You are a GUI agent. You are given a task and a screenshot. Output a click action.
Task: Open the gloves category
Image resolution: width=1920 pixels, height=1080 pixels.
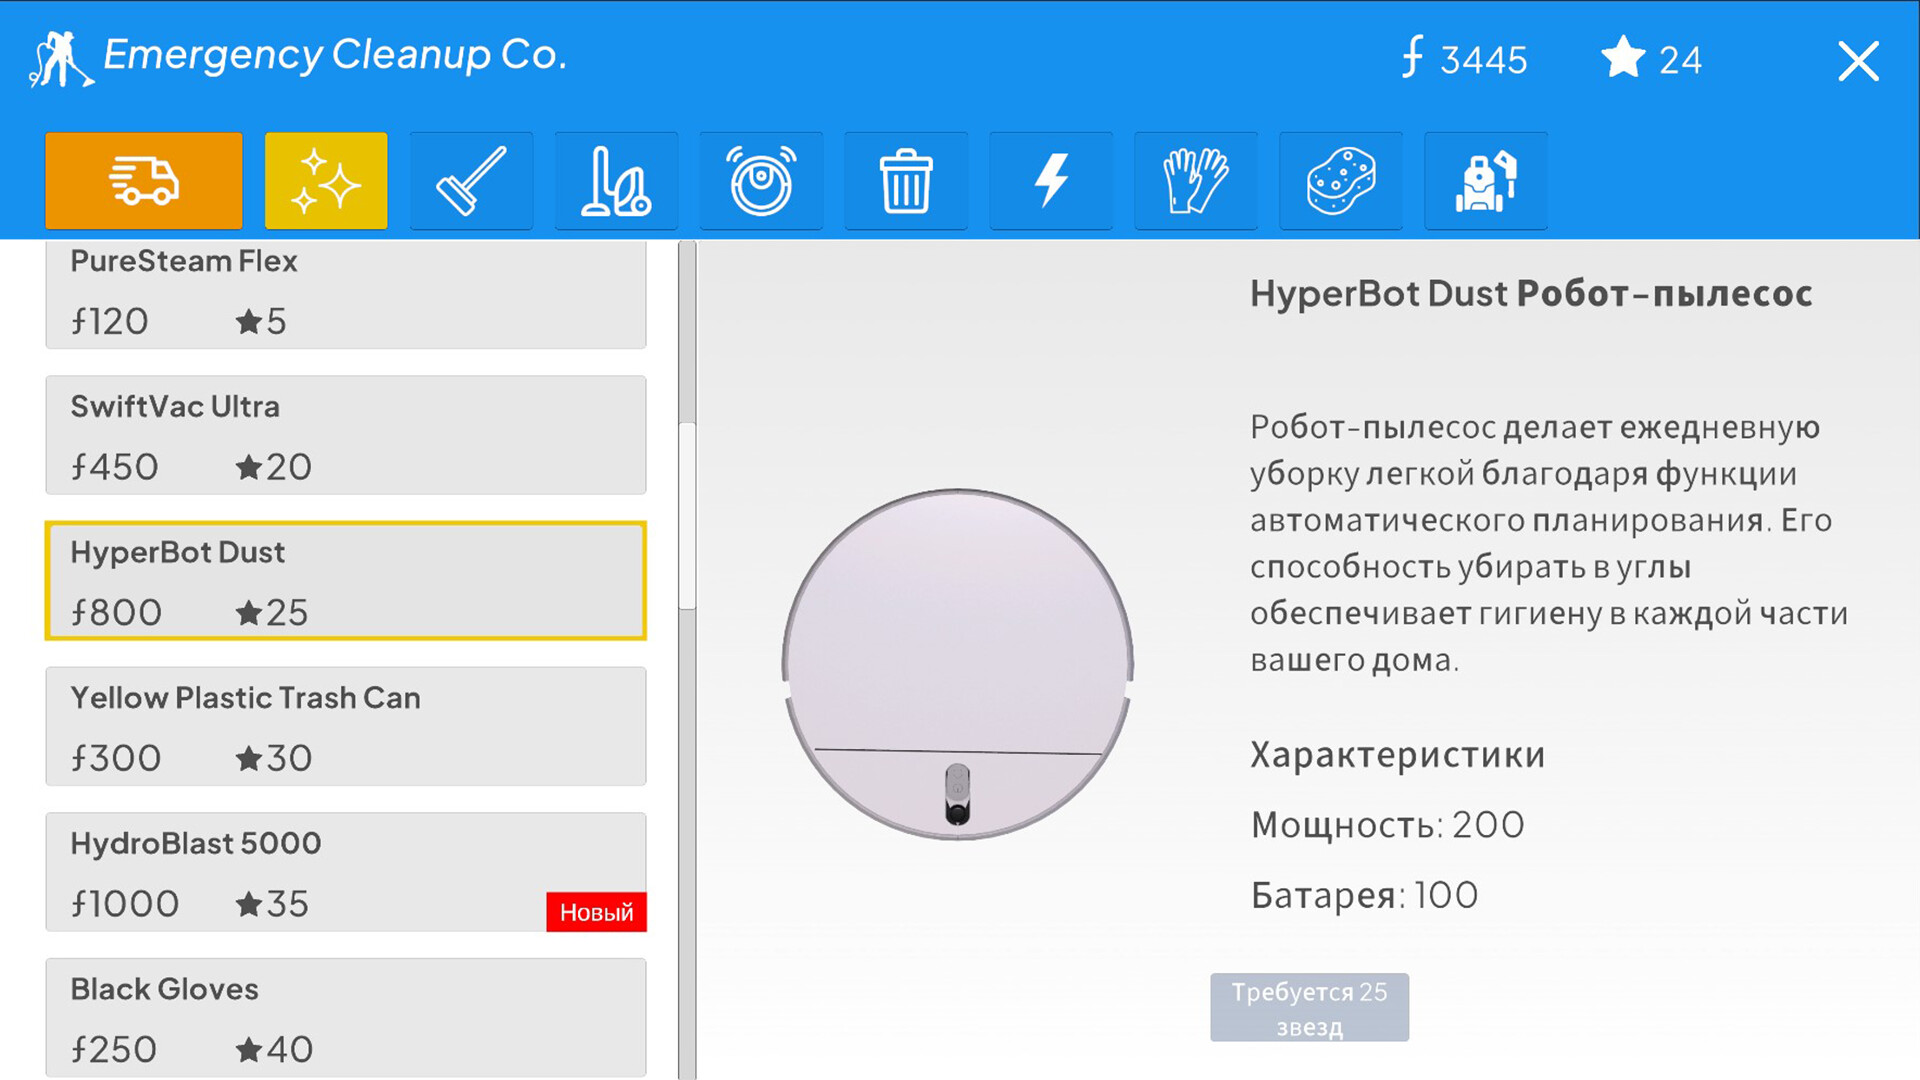(1196, 181)
